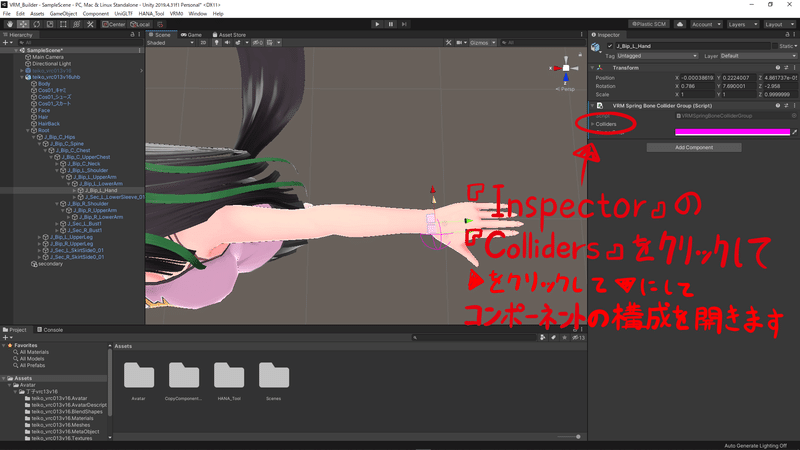Screen dimensions: 800x450
Task: Expand the Colliders property
Action: pos(593,124)
